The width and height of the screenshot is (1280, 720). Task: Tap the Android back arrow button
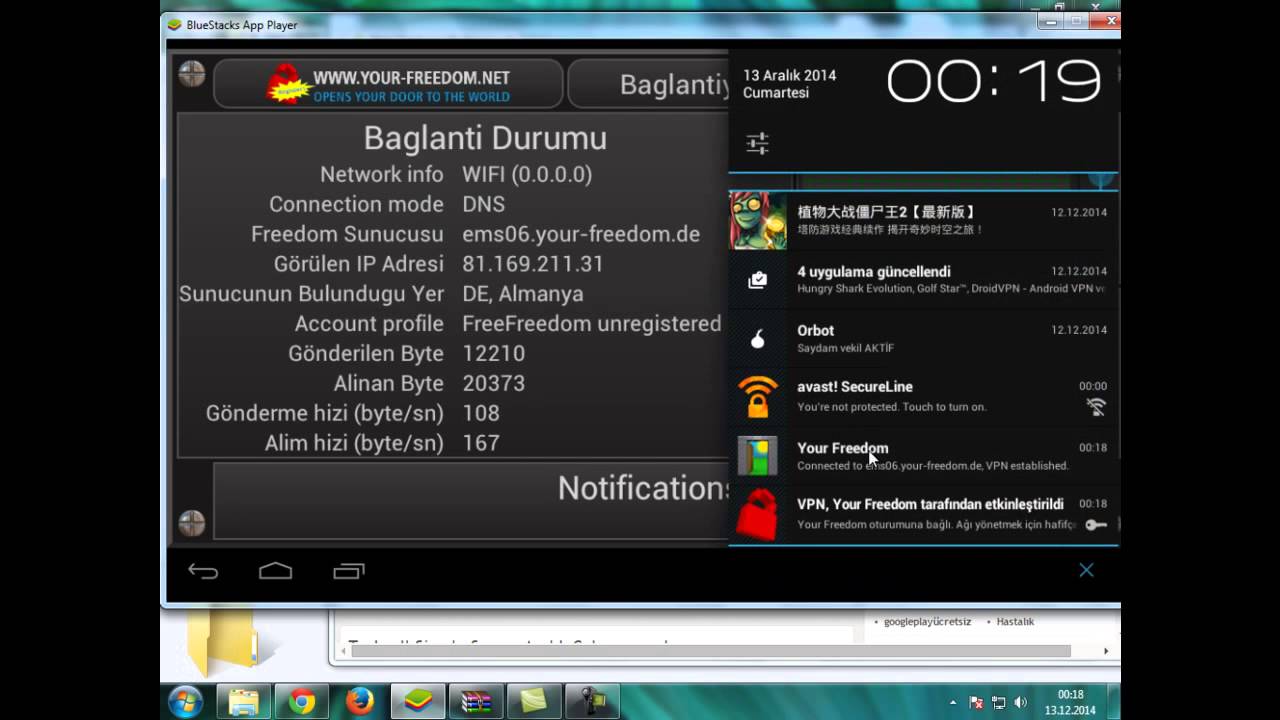point(203,571)
